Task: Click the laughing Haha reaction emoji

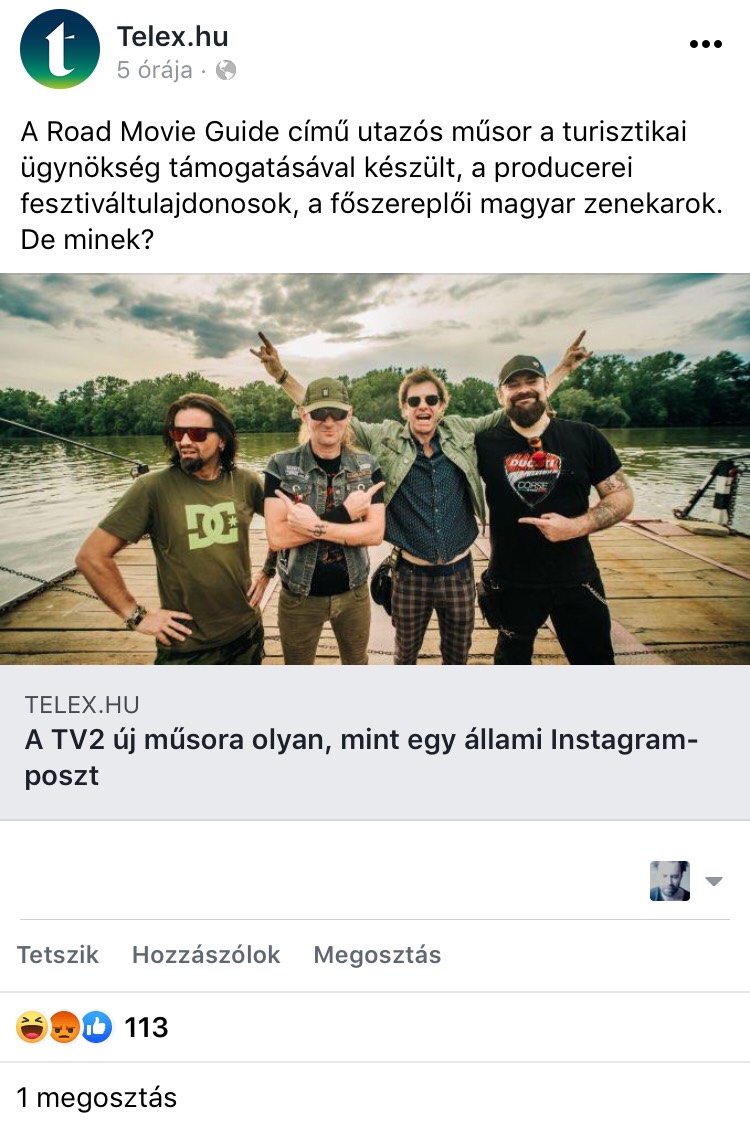Action: tap(31, 1027)
